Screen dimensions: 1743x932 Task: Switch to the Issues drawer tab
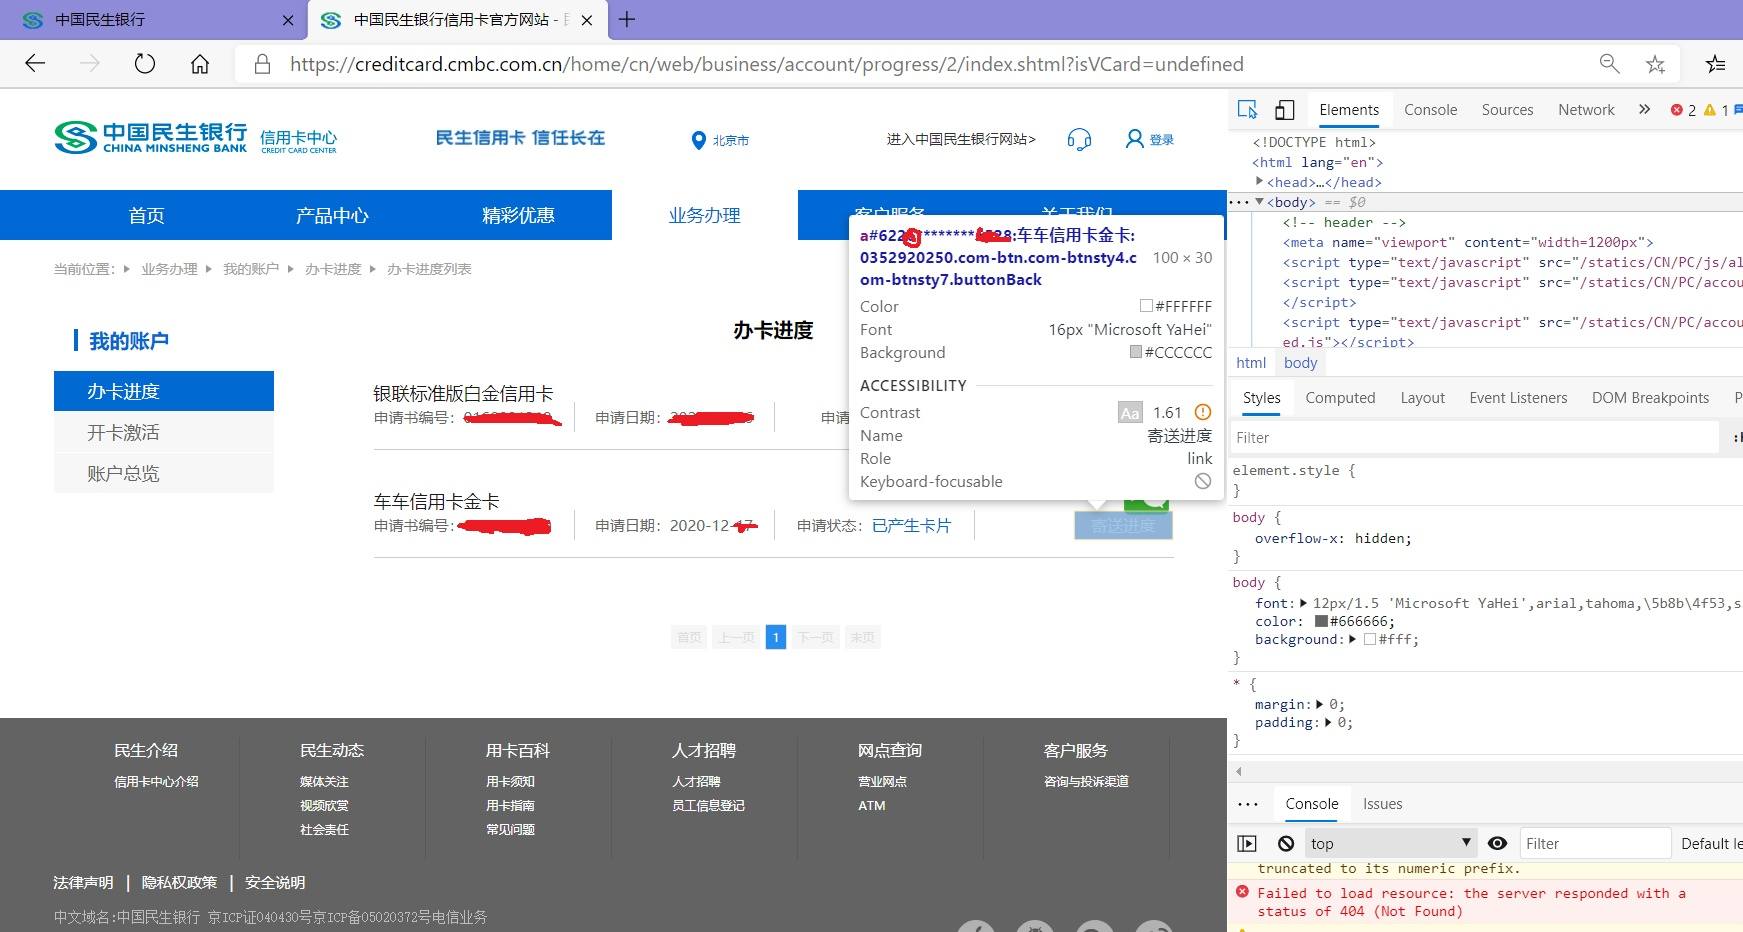click(x=1382, y=804)
